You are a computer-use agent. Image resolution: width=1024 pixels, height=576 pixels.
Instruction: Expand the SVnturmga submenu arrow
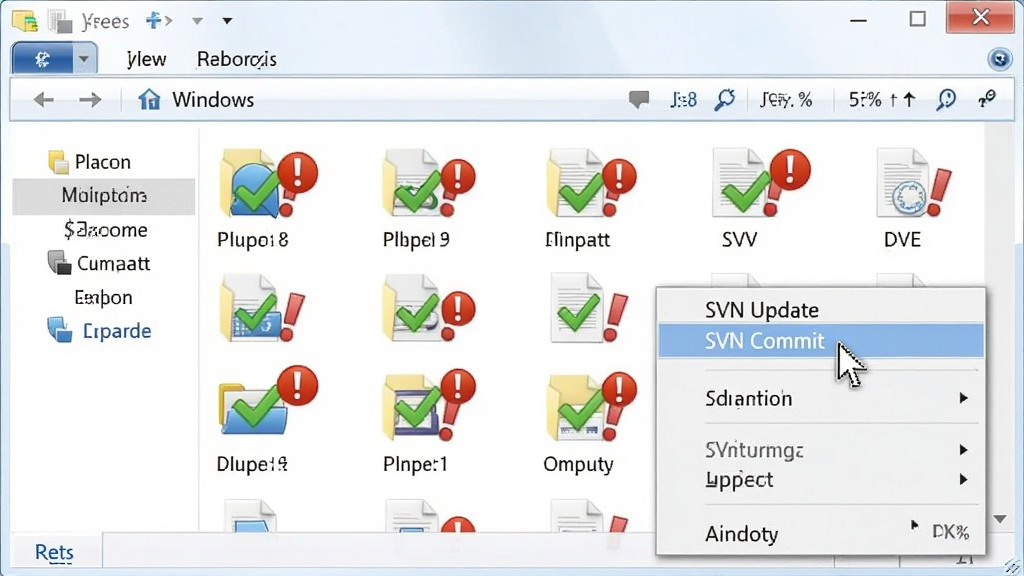pos(964,449)
